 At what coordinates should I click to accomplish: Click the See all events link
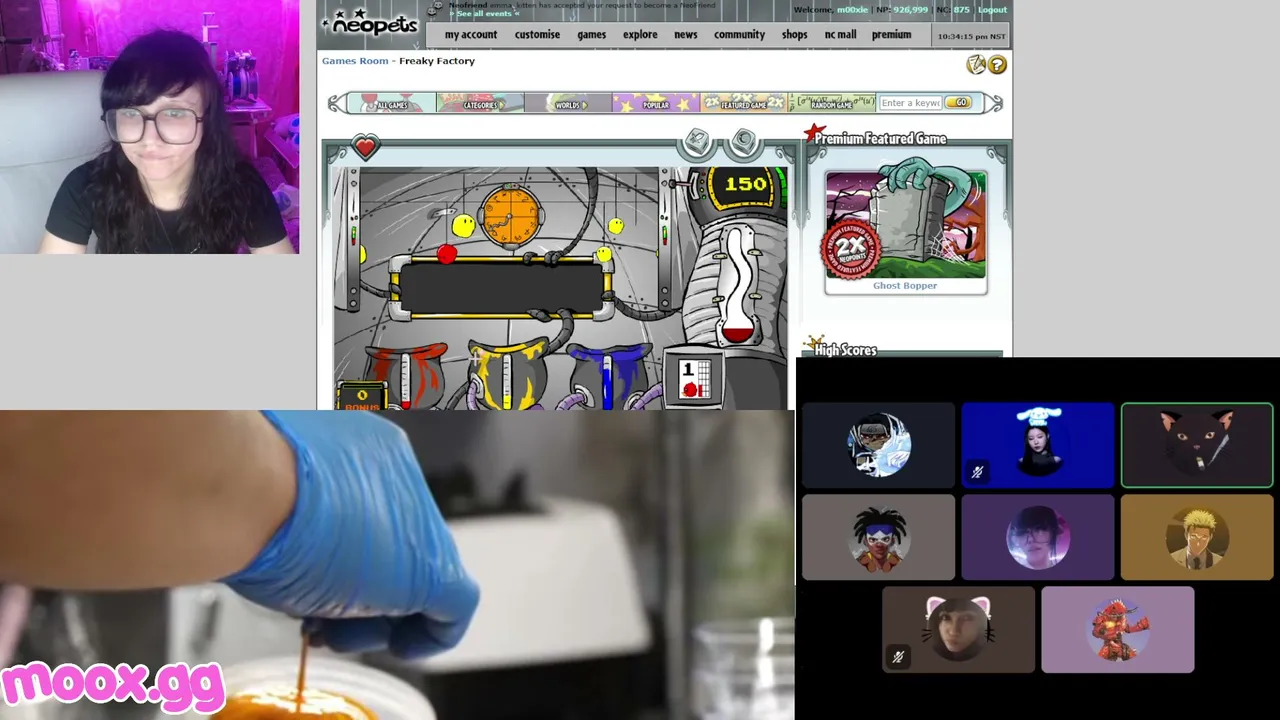[x=485, y=14]
